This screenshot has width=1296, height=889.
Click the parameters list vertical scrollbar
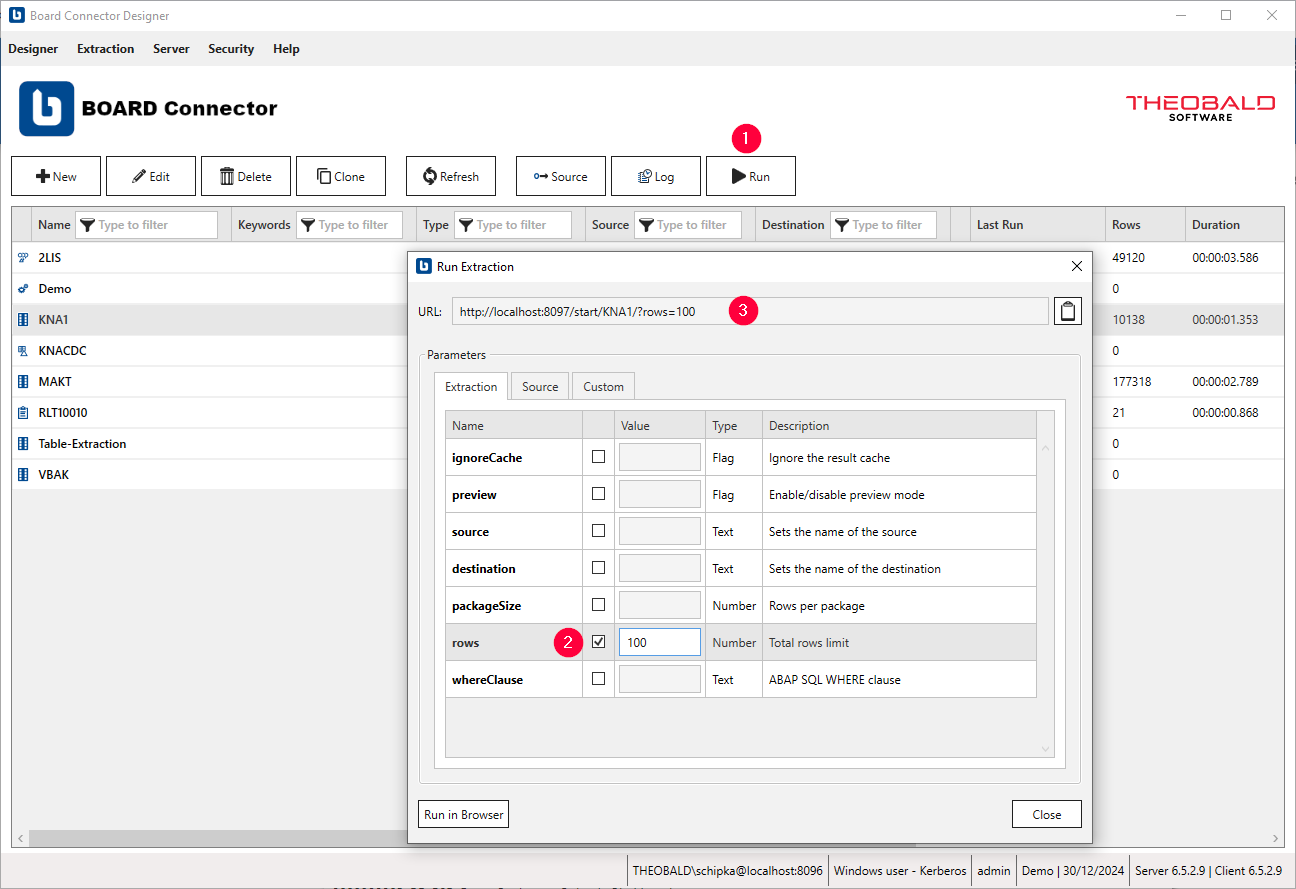tap(1046, 598)
